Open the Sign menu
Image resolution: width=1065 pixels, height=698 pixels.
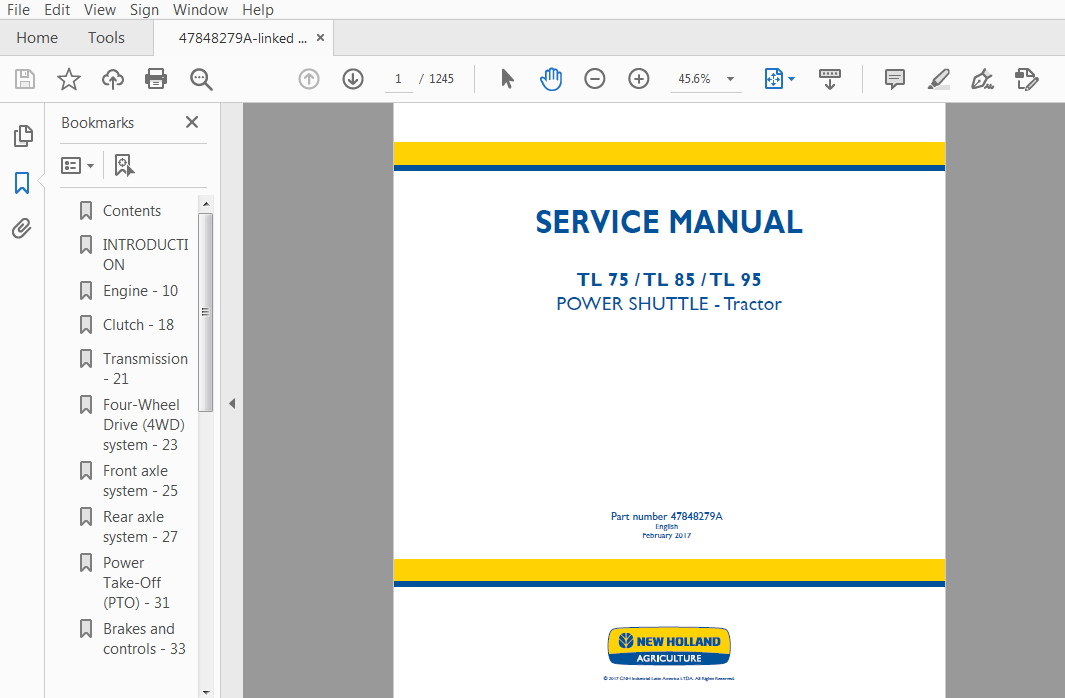pyautogui.click(x=144, y=10)
